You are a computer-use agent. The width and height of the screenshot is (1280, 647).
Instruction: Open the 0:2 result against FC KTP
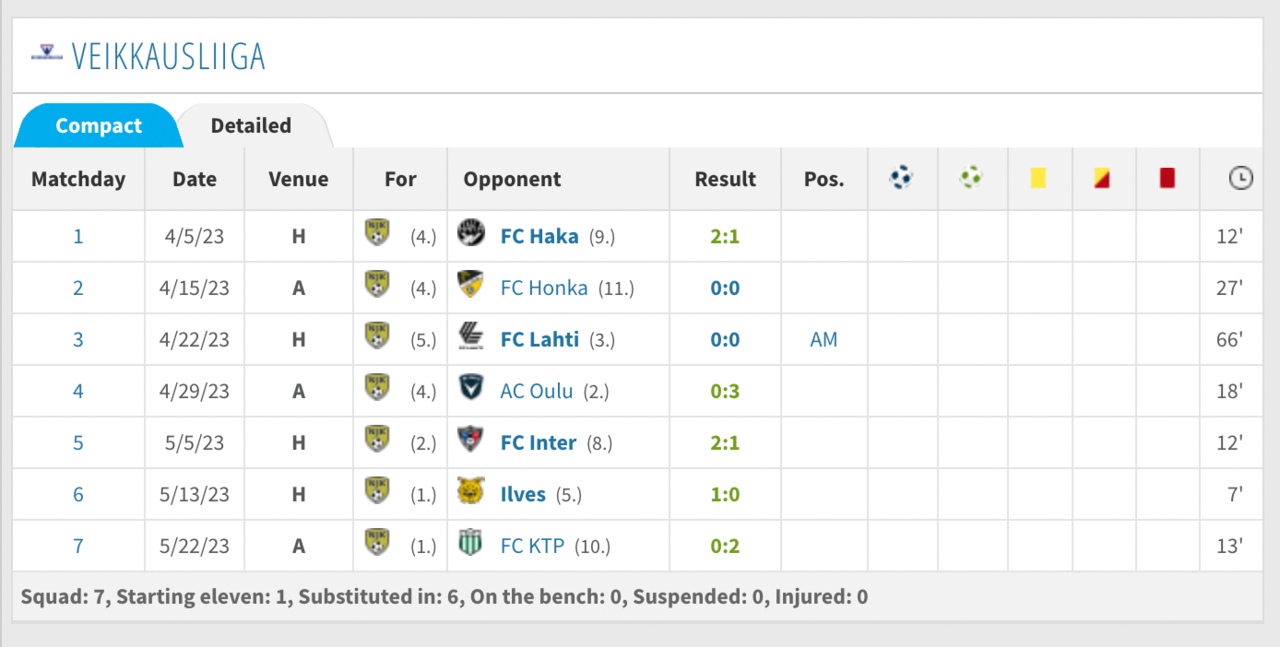(x=724, y=546)
